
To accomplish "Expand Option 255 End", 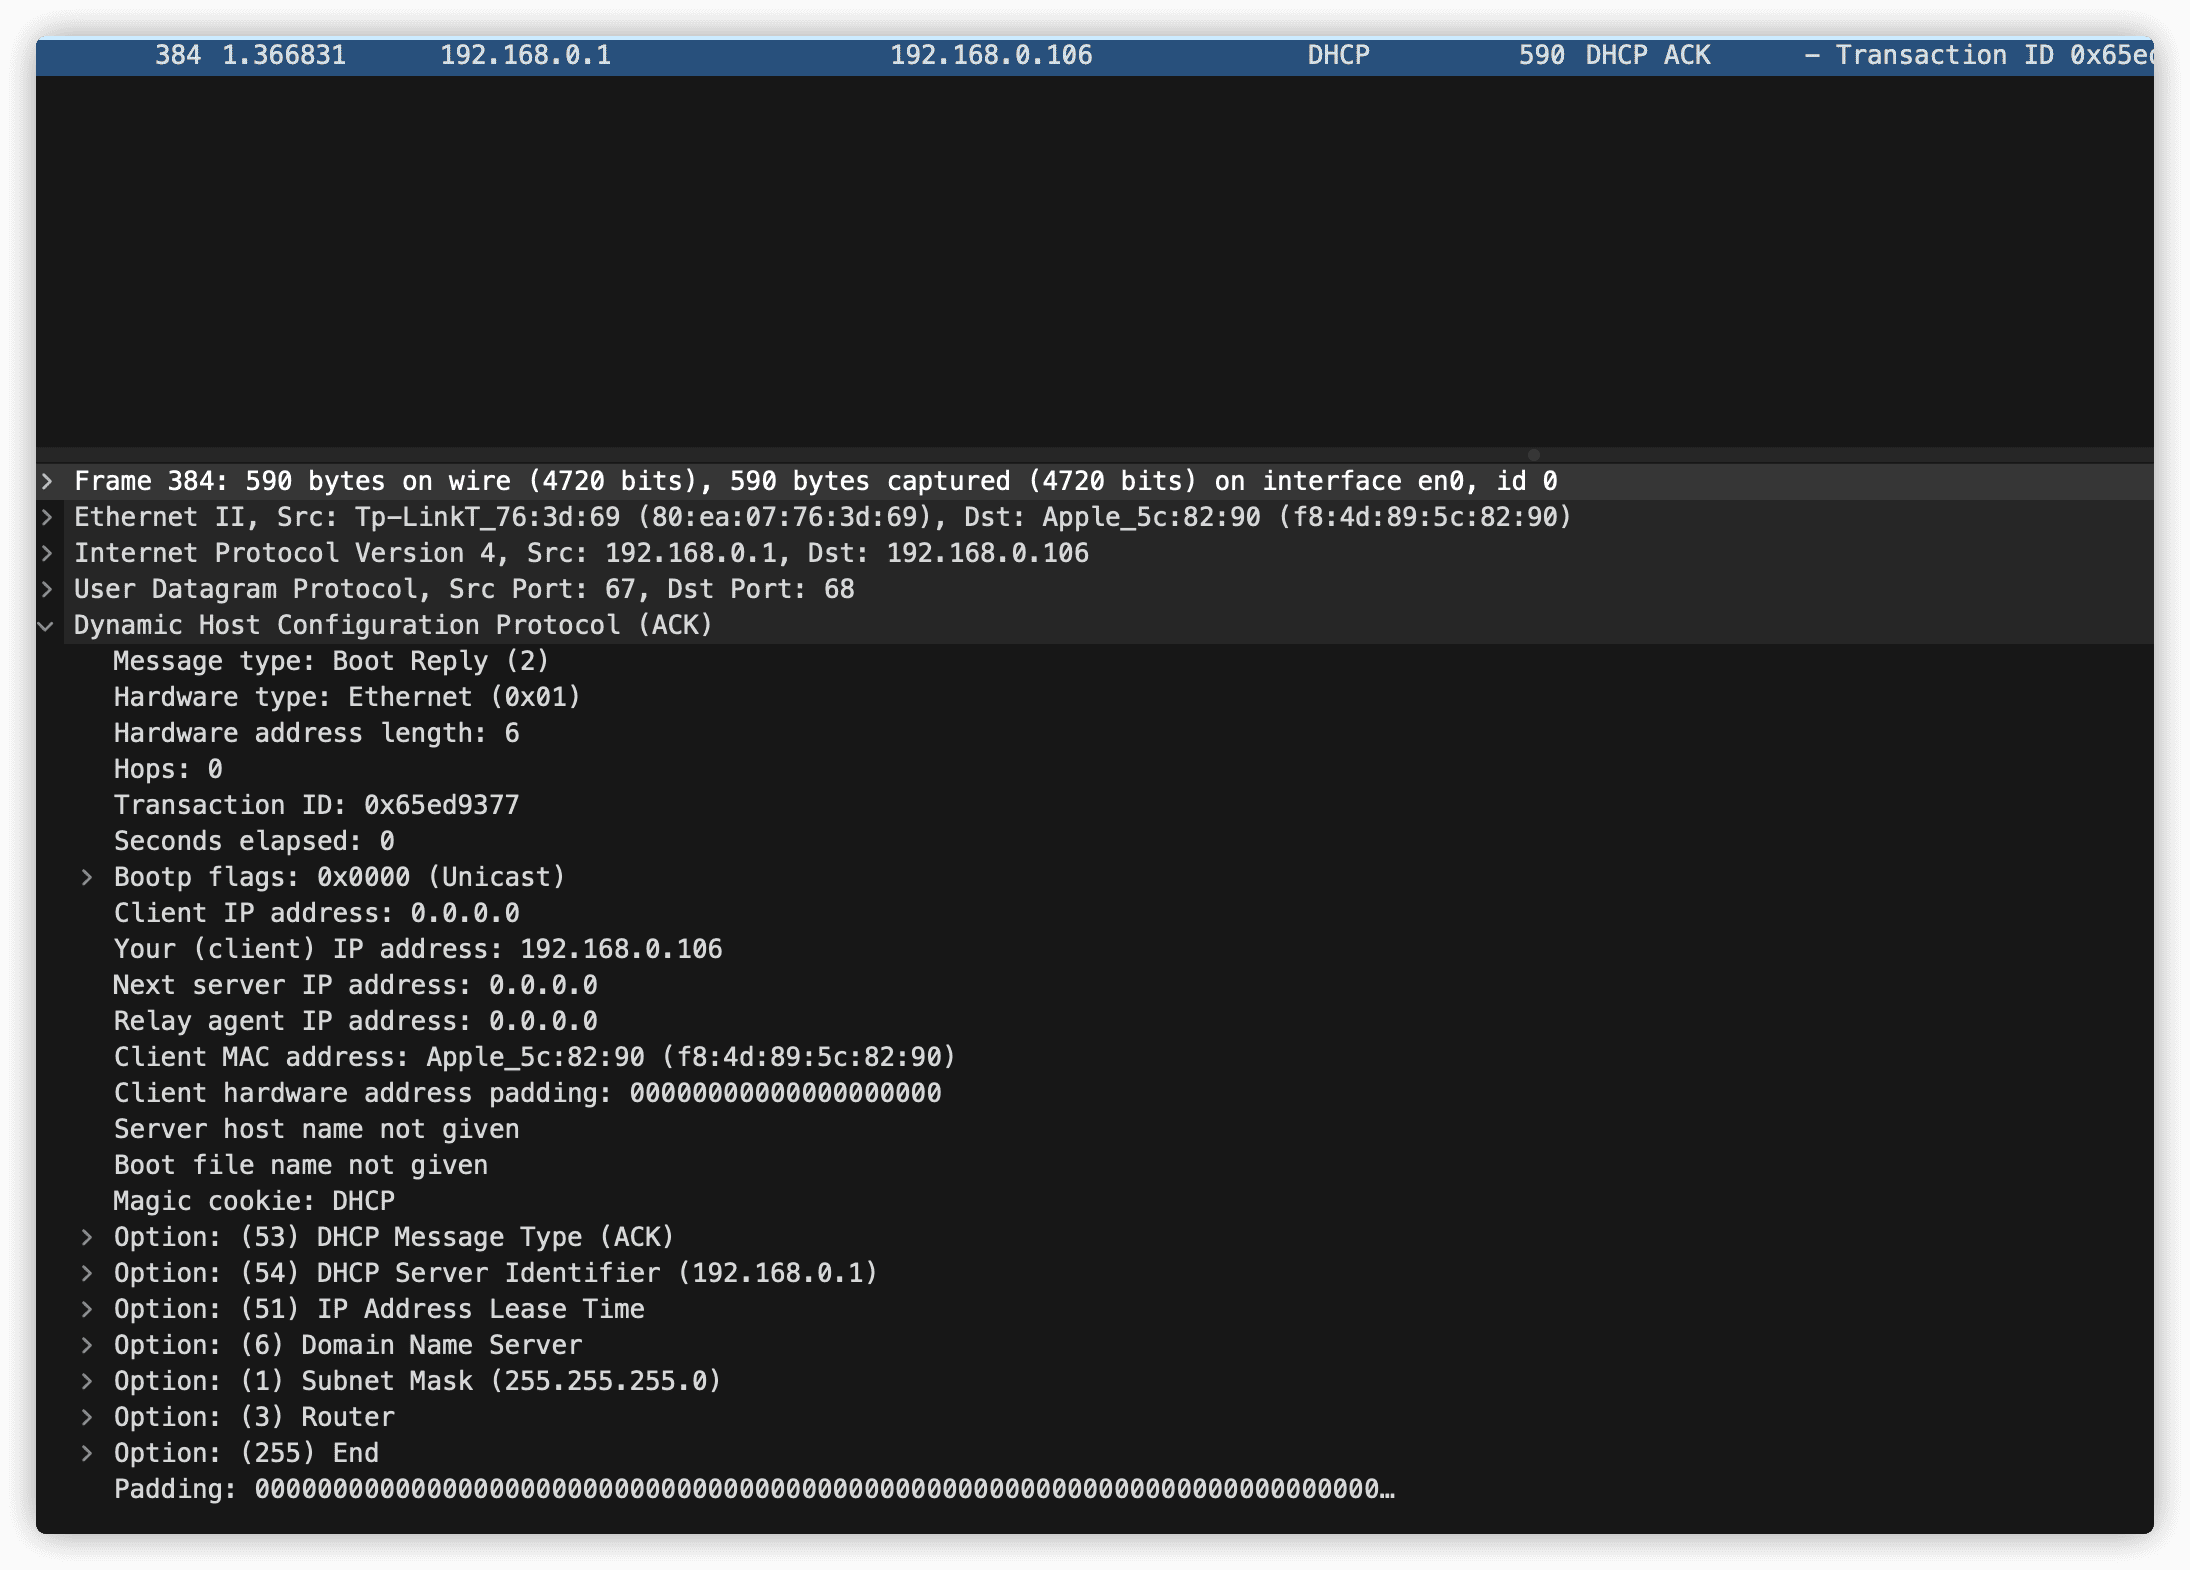I will pyautogui.click(x=87, y=1453).
